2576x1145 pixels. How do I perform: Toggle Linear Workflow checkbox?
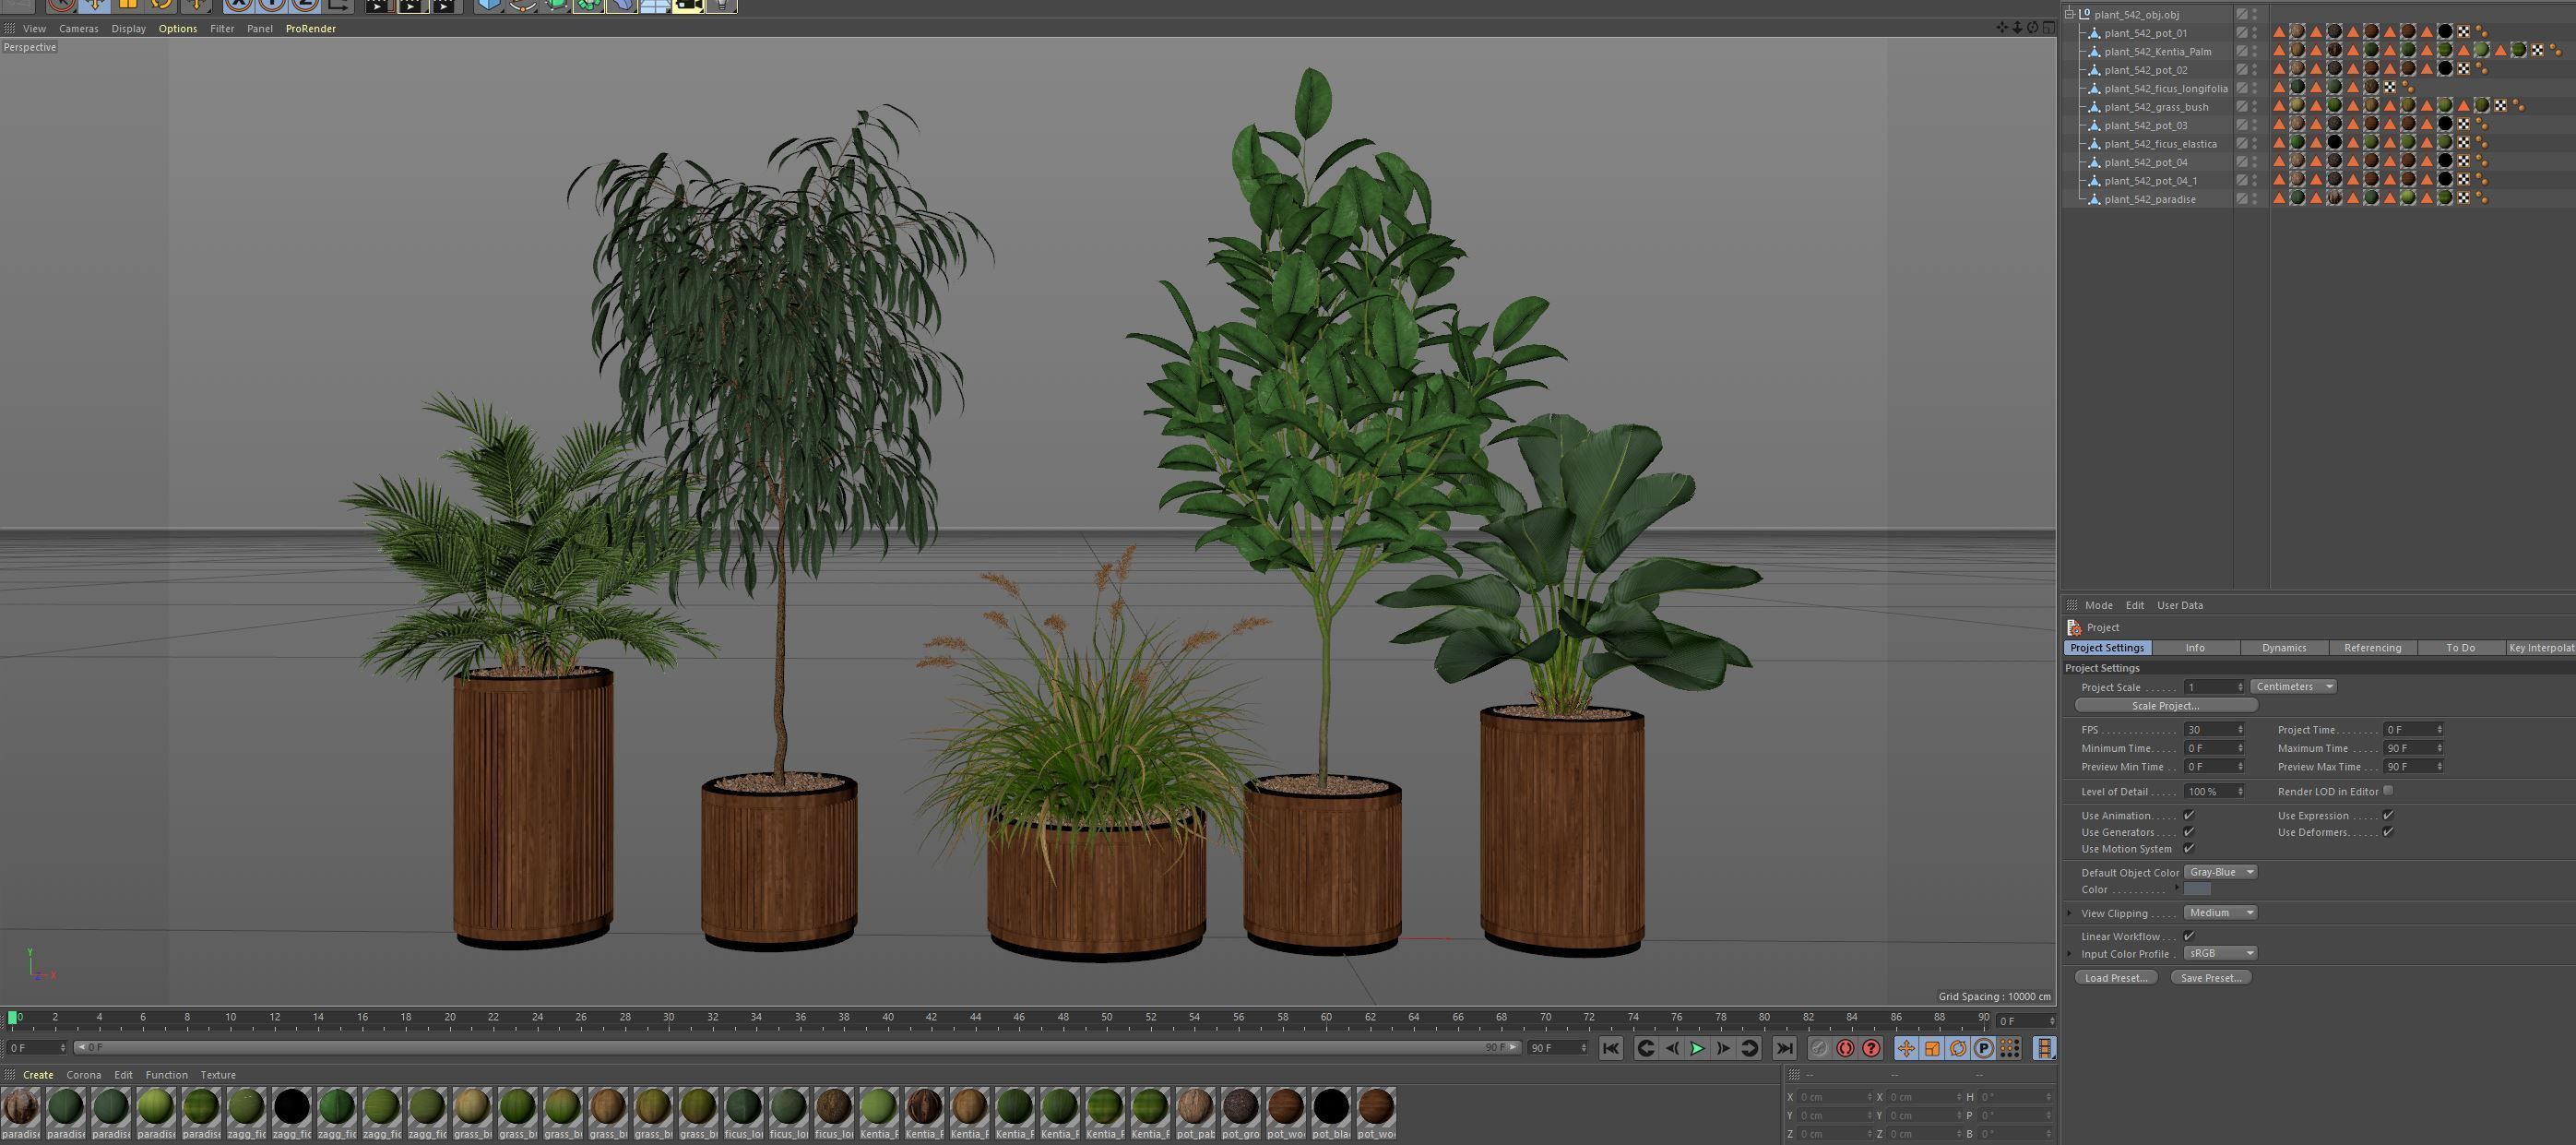pyautogui.click(x=2189, y=936)
